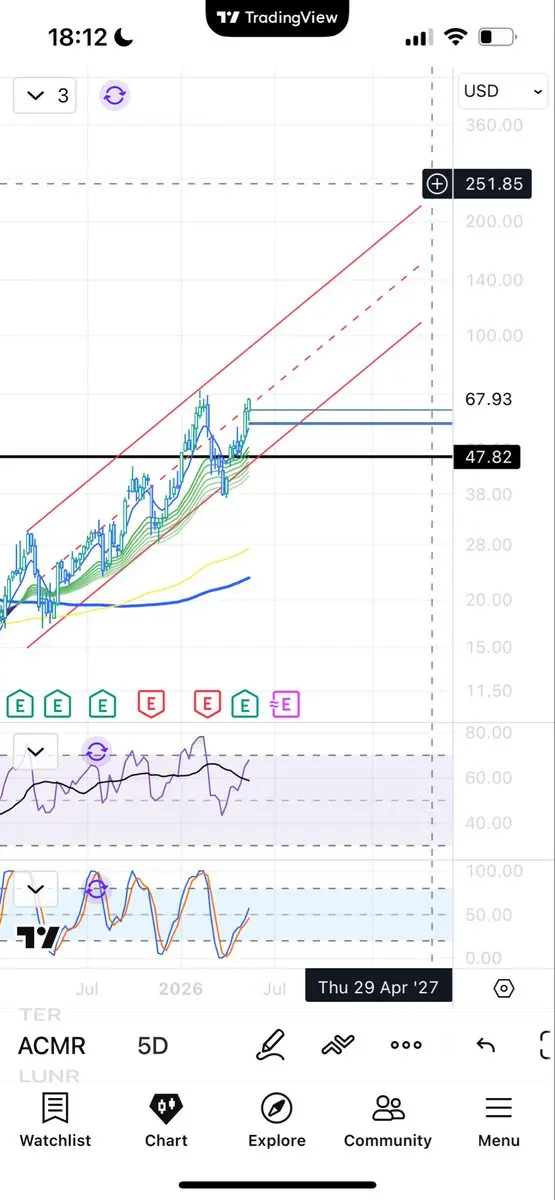This screenshot has height=1200, width=555.
Task: Switch to the Chart tab
Action: (166, 1120)
